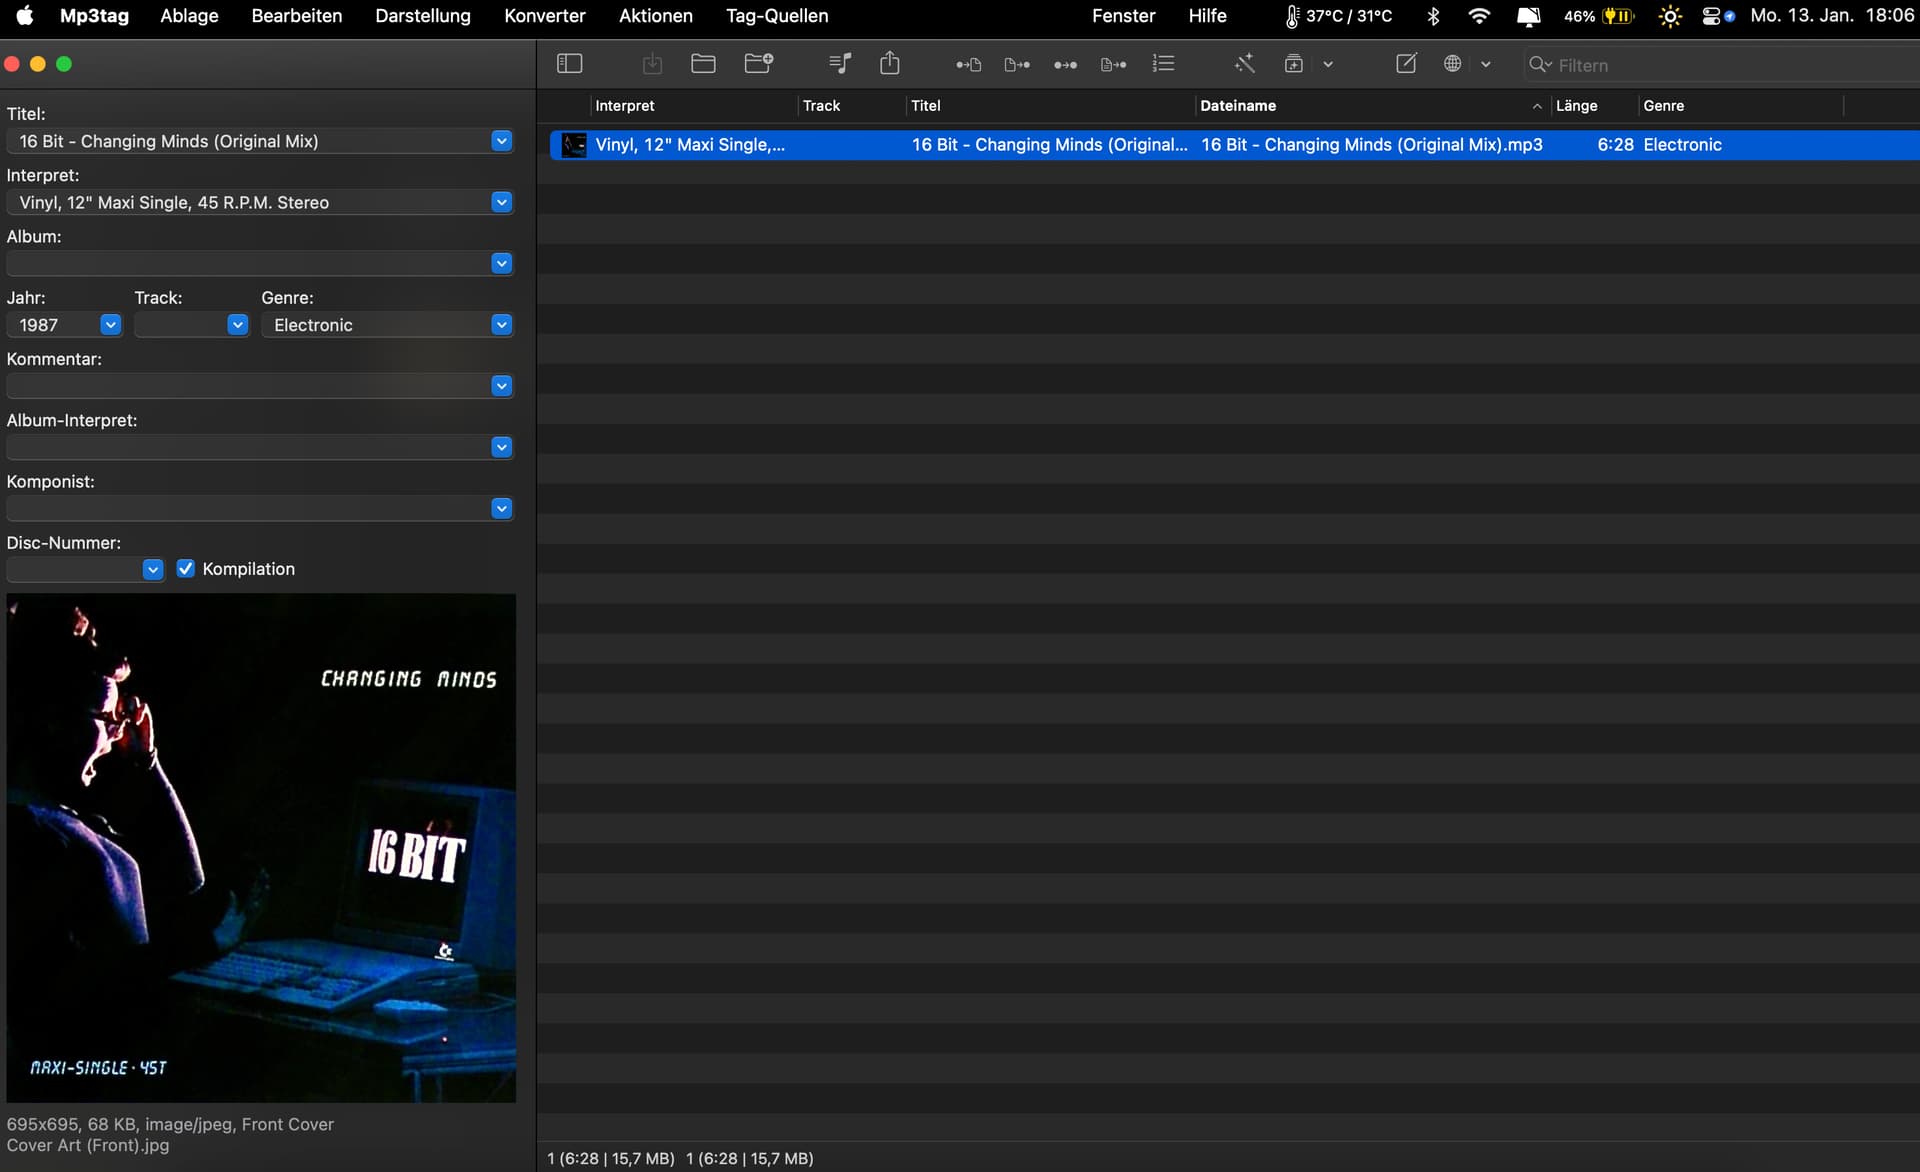The width and height of the screenshot is (1920, 1172).
Task: Open the track numbering wizard icon
Action: tap(1163, 64)
